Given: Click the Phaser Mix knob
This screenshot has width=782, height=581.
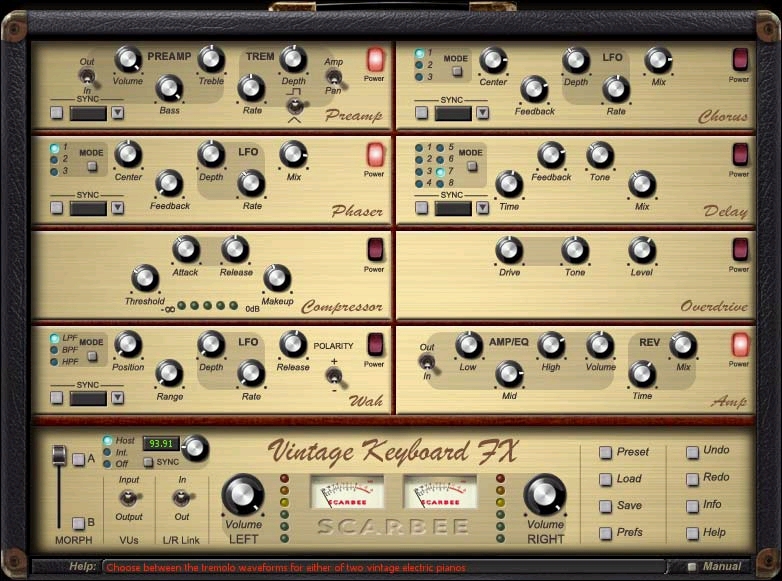Looking at the screenshot, I should 293,155.
